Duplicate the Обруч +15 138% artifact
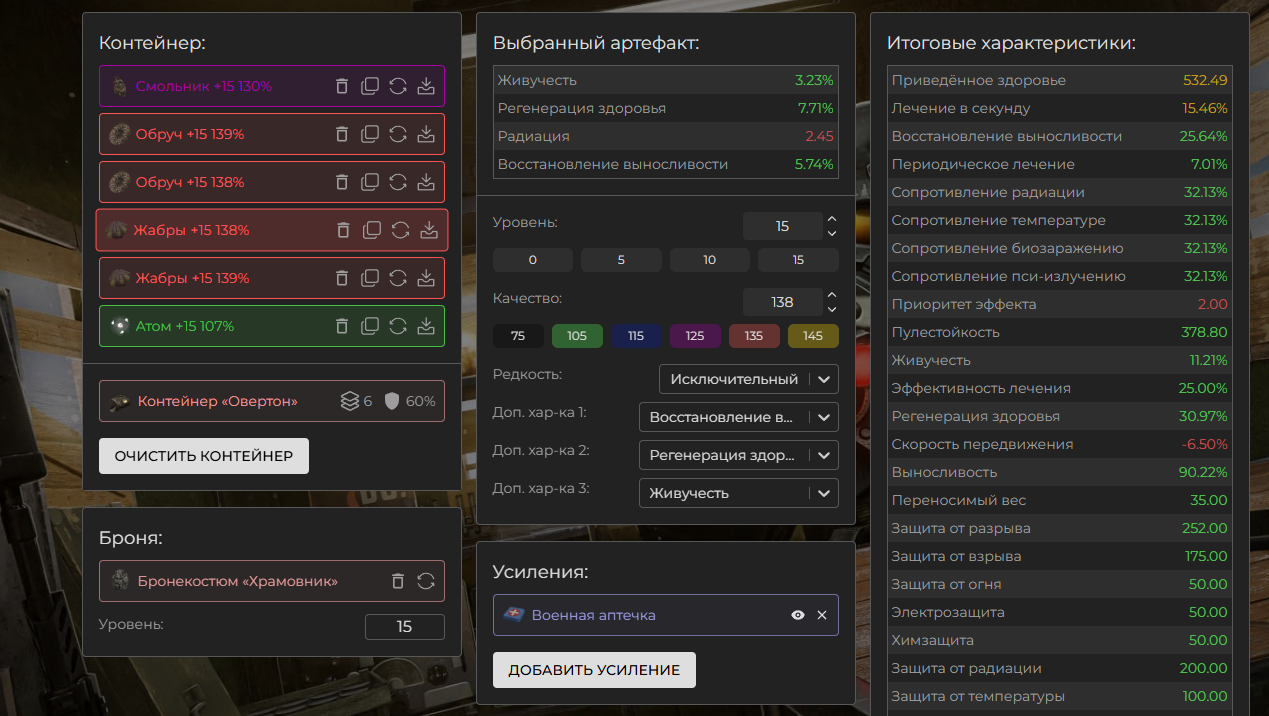Image resolution: width=1269 pixels, height=716 pixels. 370,182
